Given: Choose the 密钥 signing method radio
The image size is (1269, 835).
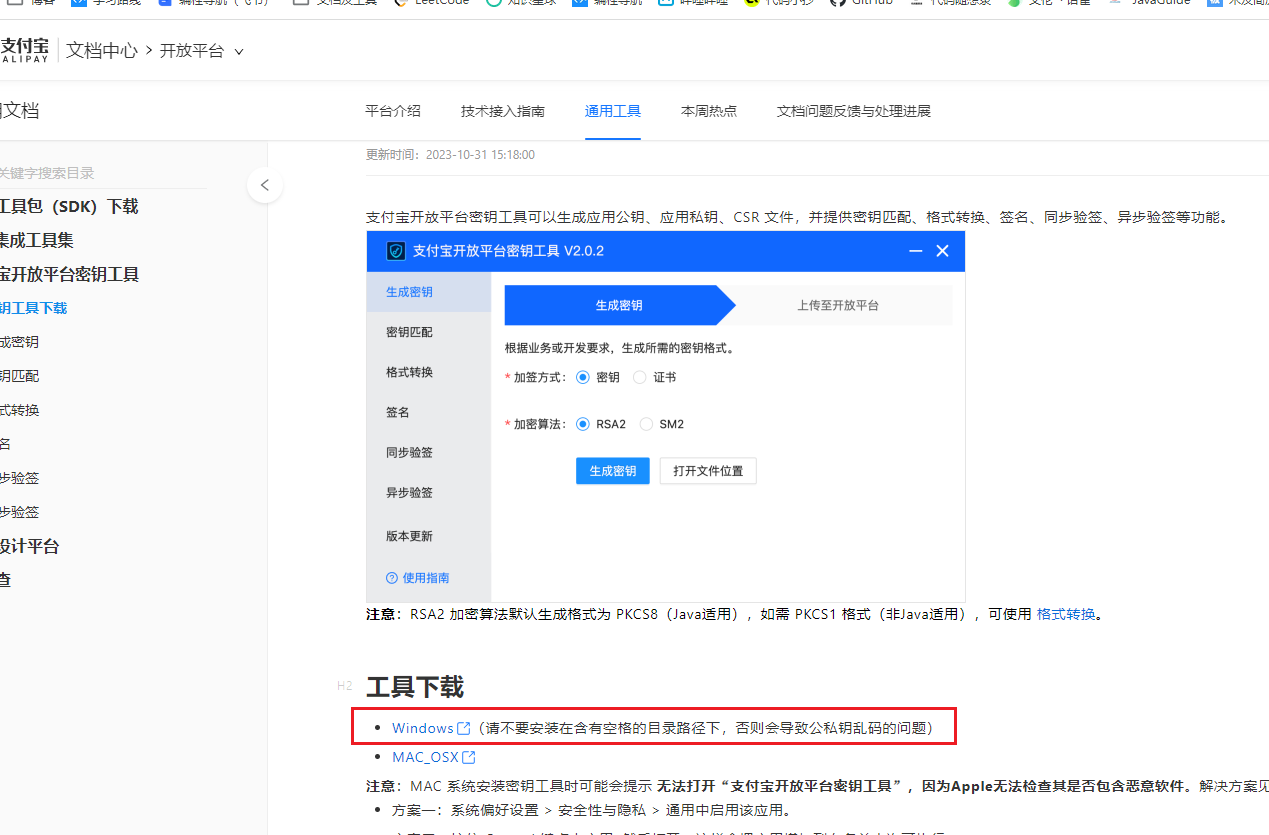Looking at the screenshot, I should pos(584,377).
